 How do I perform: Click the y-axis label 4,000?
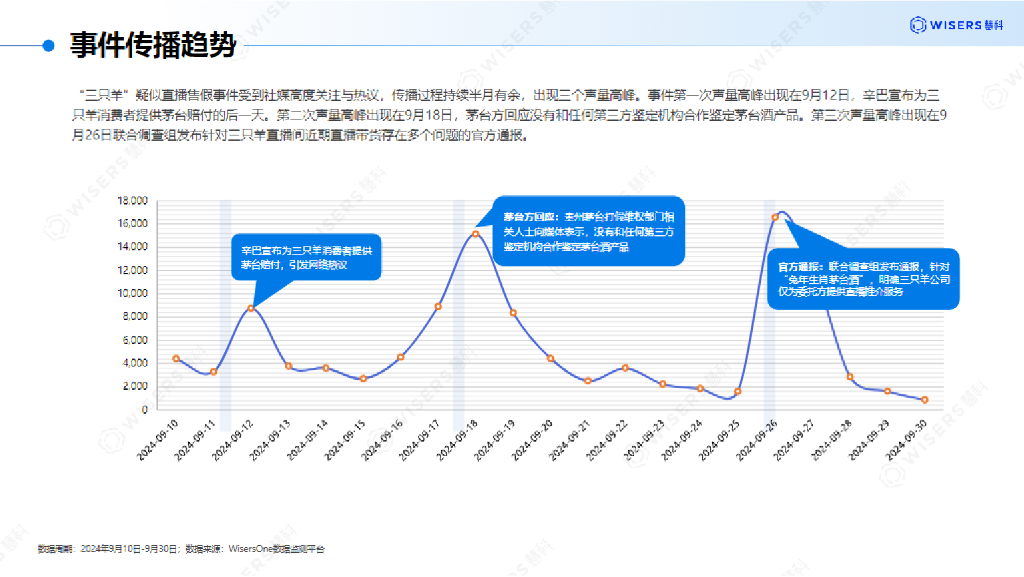pos(135,363)
